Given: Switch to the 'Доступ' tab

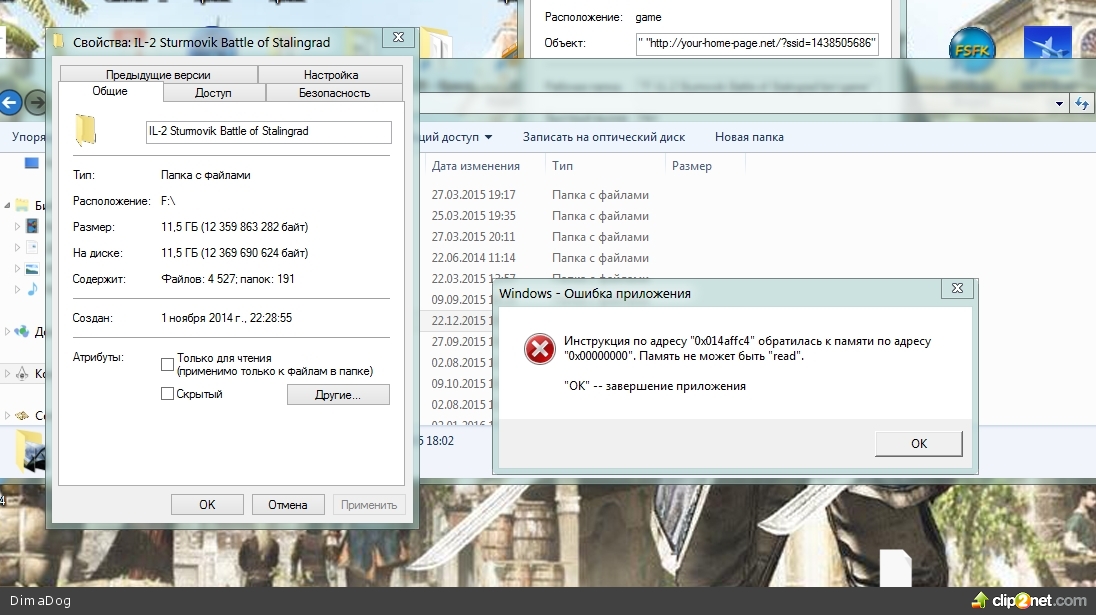Looking at the screenshot, I should 213,93.
